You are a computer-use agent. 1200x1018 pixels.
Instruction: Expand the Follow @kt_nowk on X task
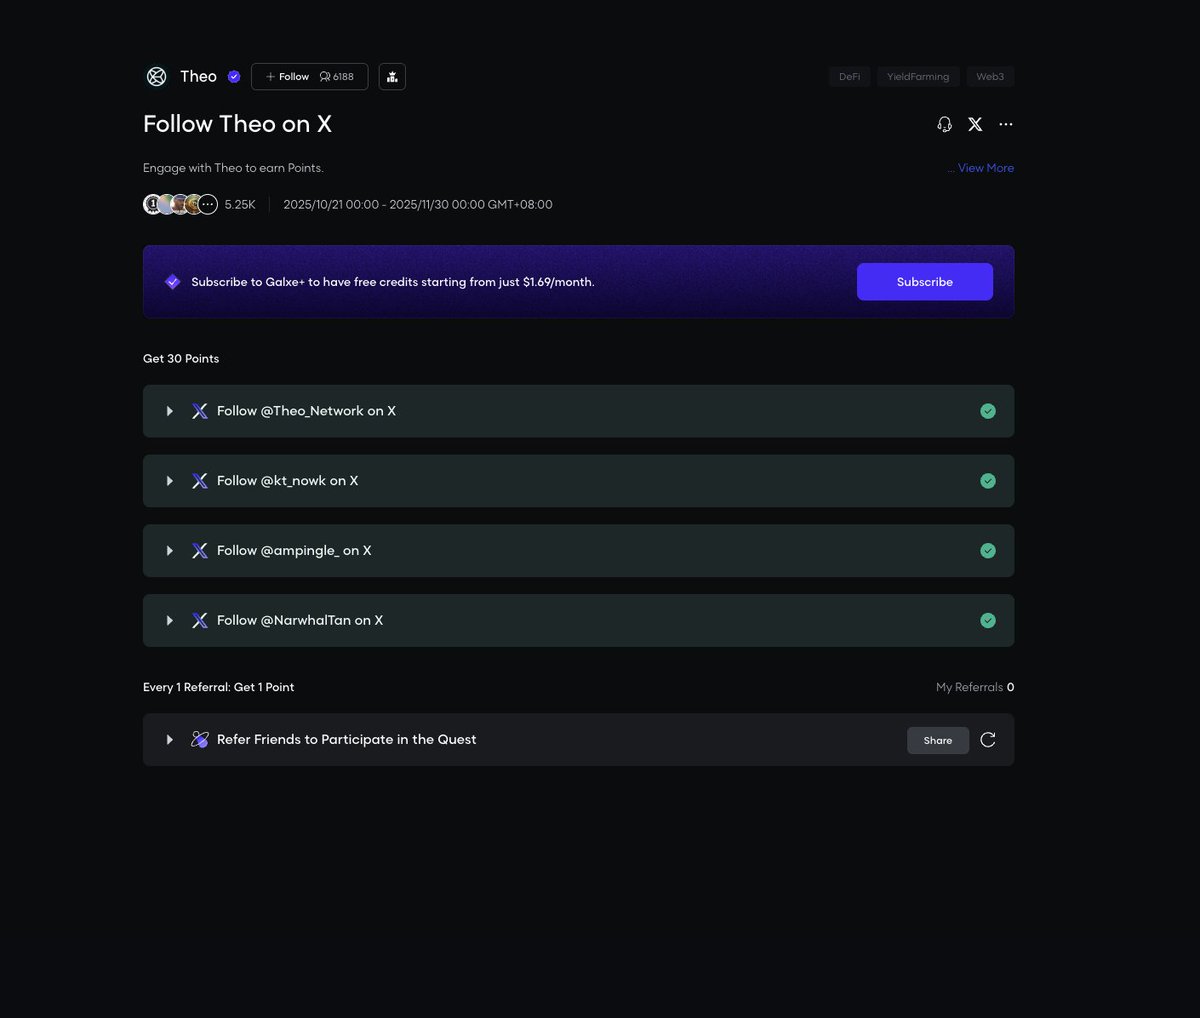[170, 481]
